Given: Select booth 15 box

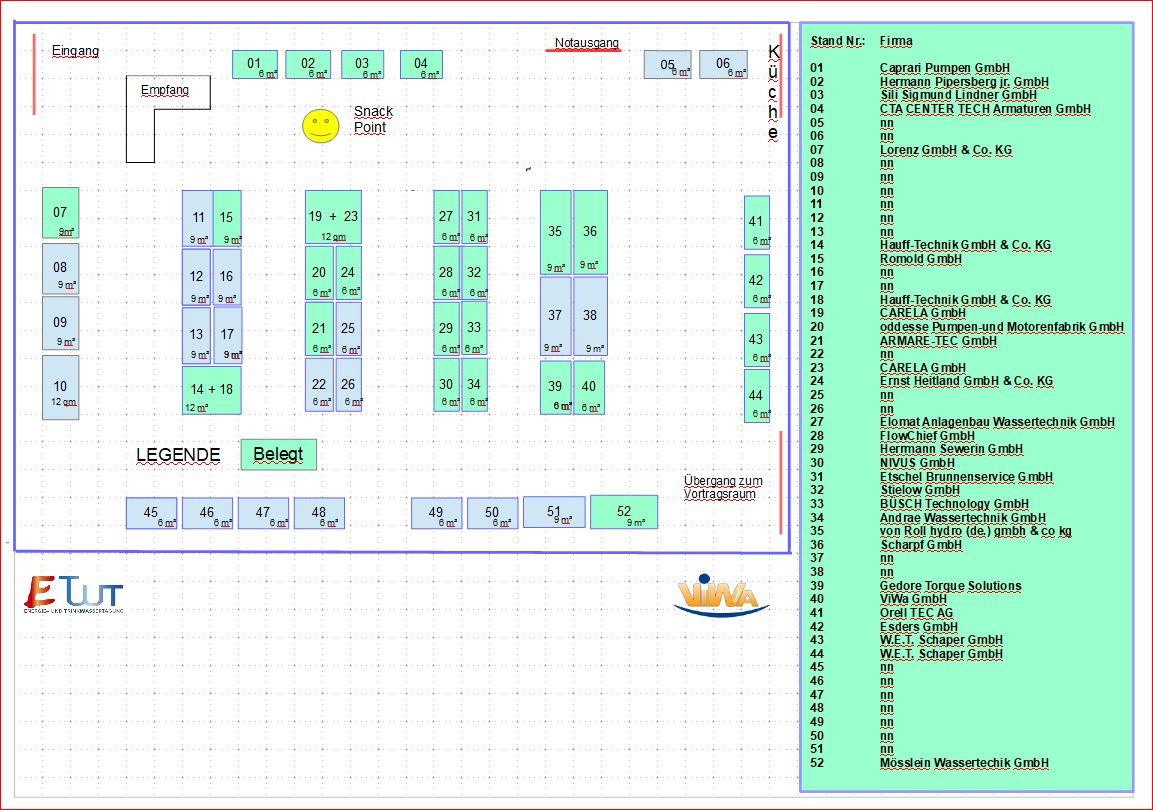Looking at the screenshot, I should 227,218.
